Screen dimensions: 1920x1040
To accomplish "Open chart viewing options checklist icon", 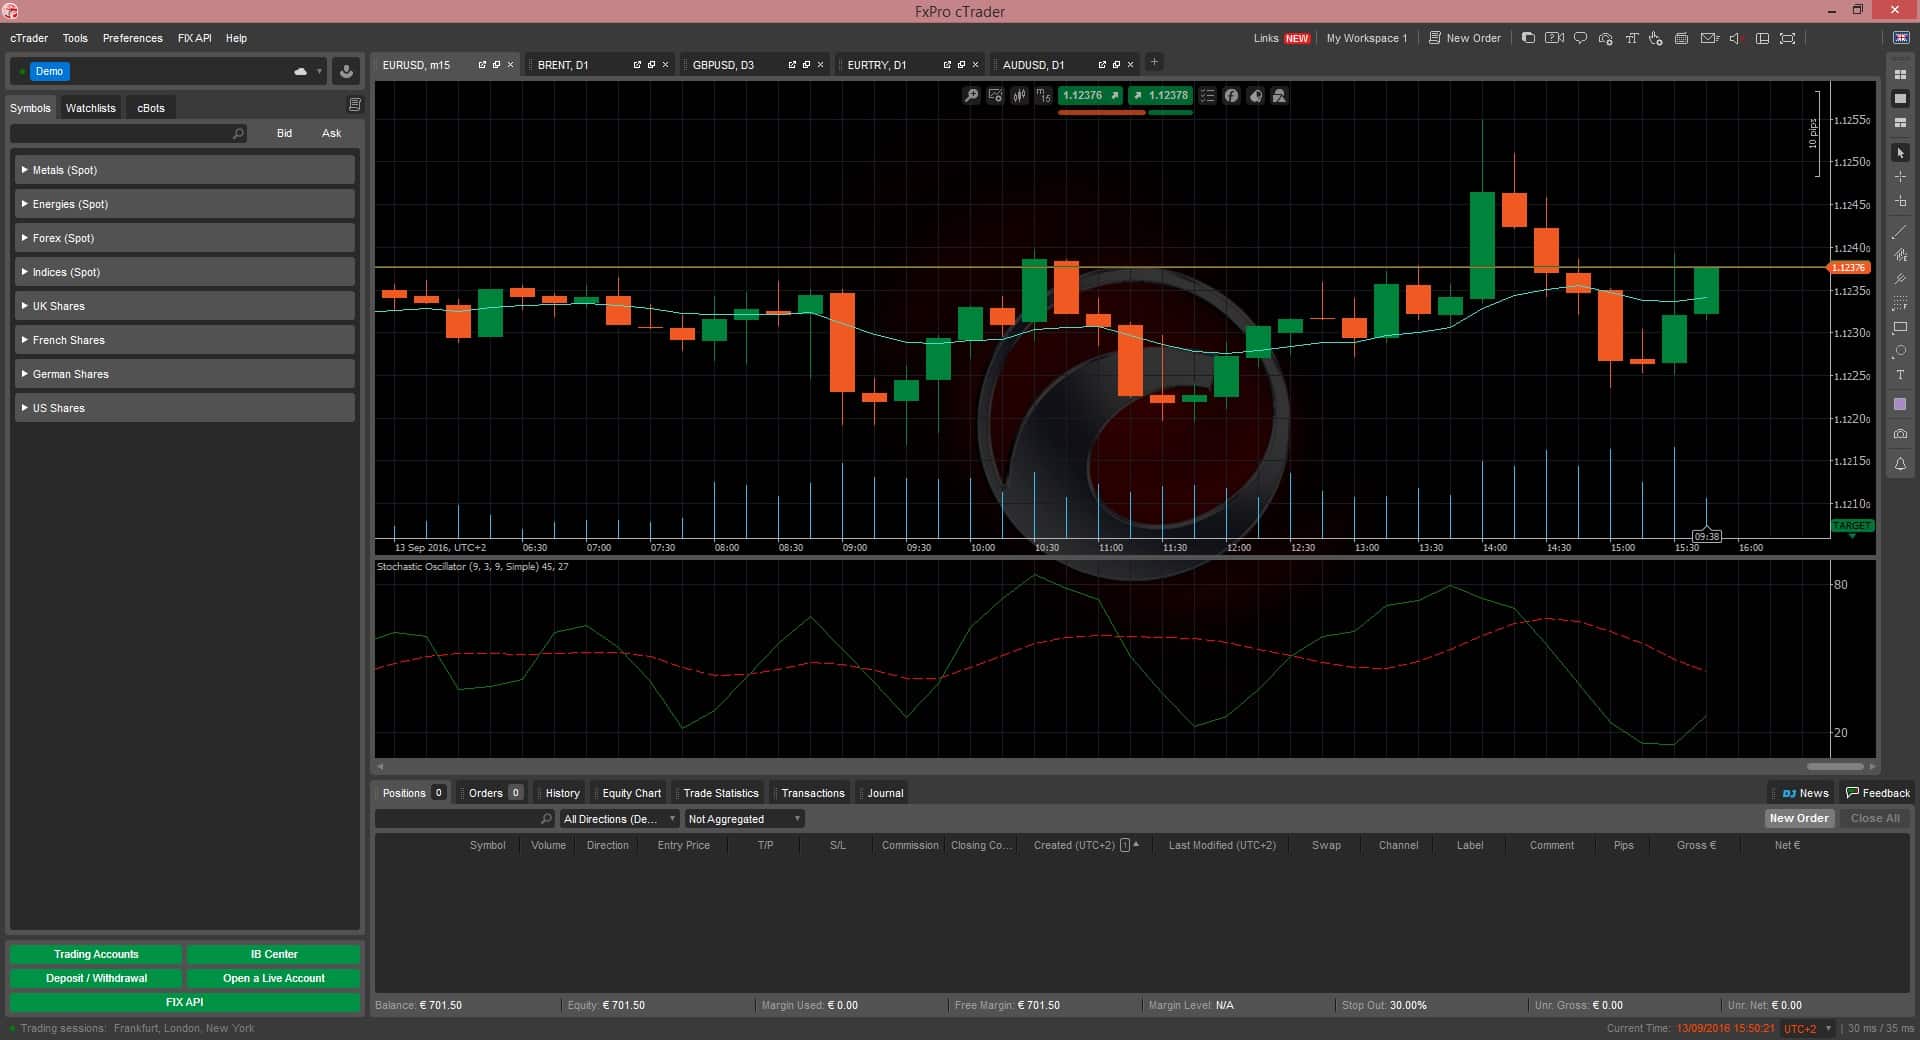I will [1207, 96].
